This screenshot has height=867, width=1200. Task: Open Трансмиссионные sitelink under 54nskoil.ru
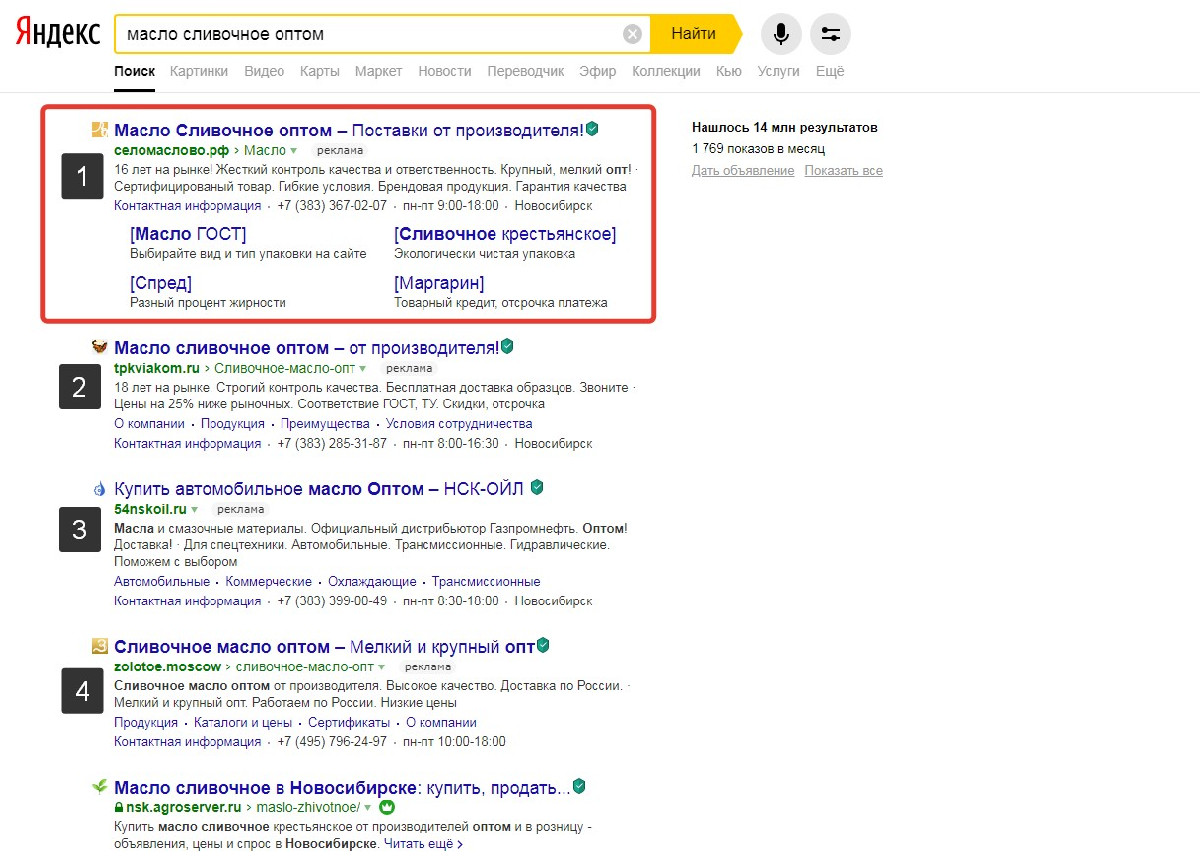[x=486, y=582]
